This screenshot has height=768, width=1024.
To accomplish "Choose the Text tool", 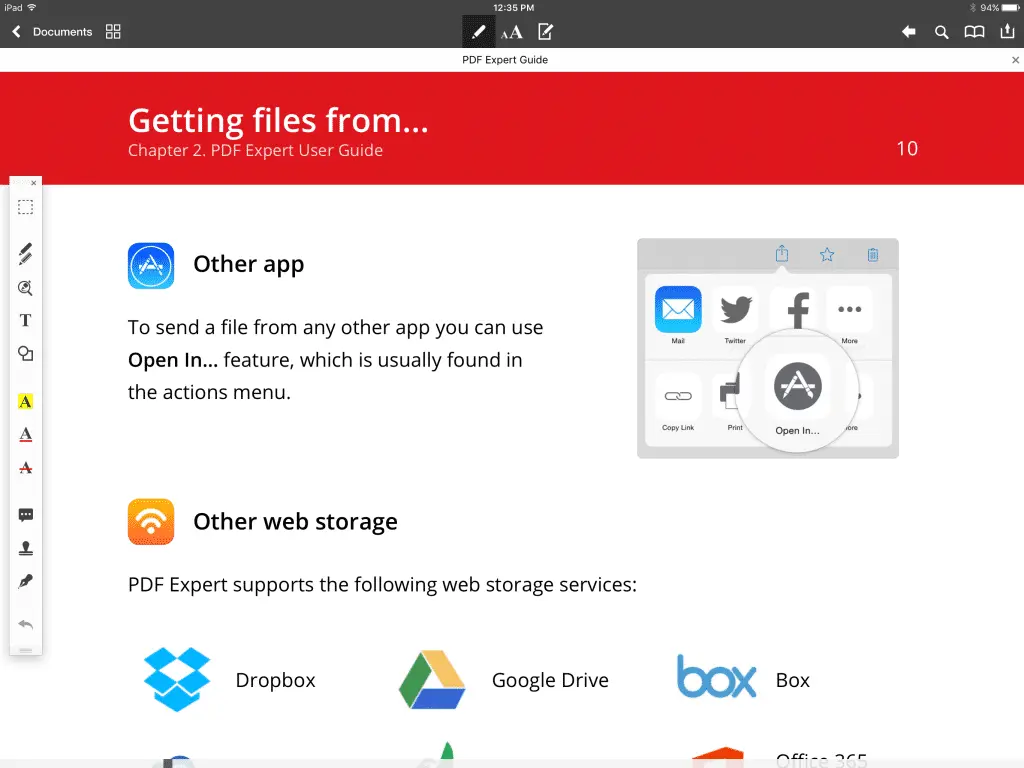I will pyautogui.click(x=26, y=321).
